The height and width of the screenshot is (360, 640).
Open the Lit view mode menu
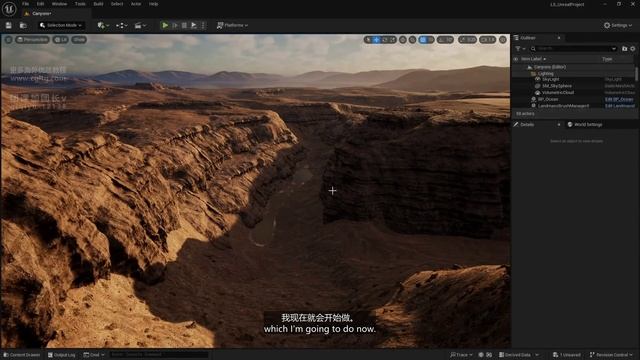click(61, 40)
